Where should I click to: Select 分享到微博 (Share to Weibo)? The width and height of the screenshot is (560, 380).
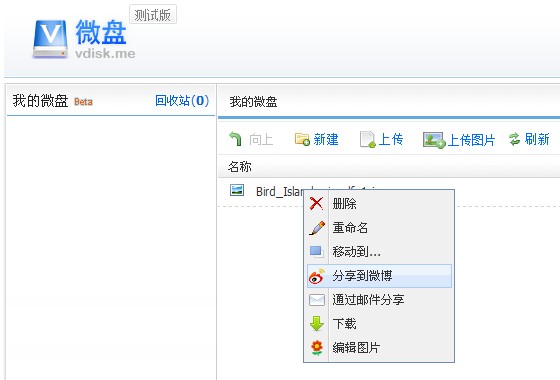(379, 276)
